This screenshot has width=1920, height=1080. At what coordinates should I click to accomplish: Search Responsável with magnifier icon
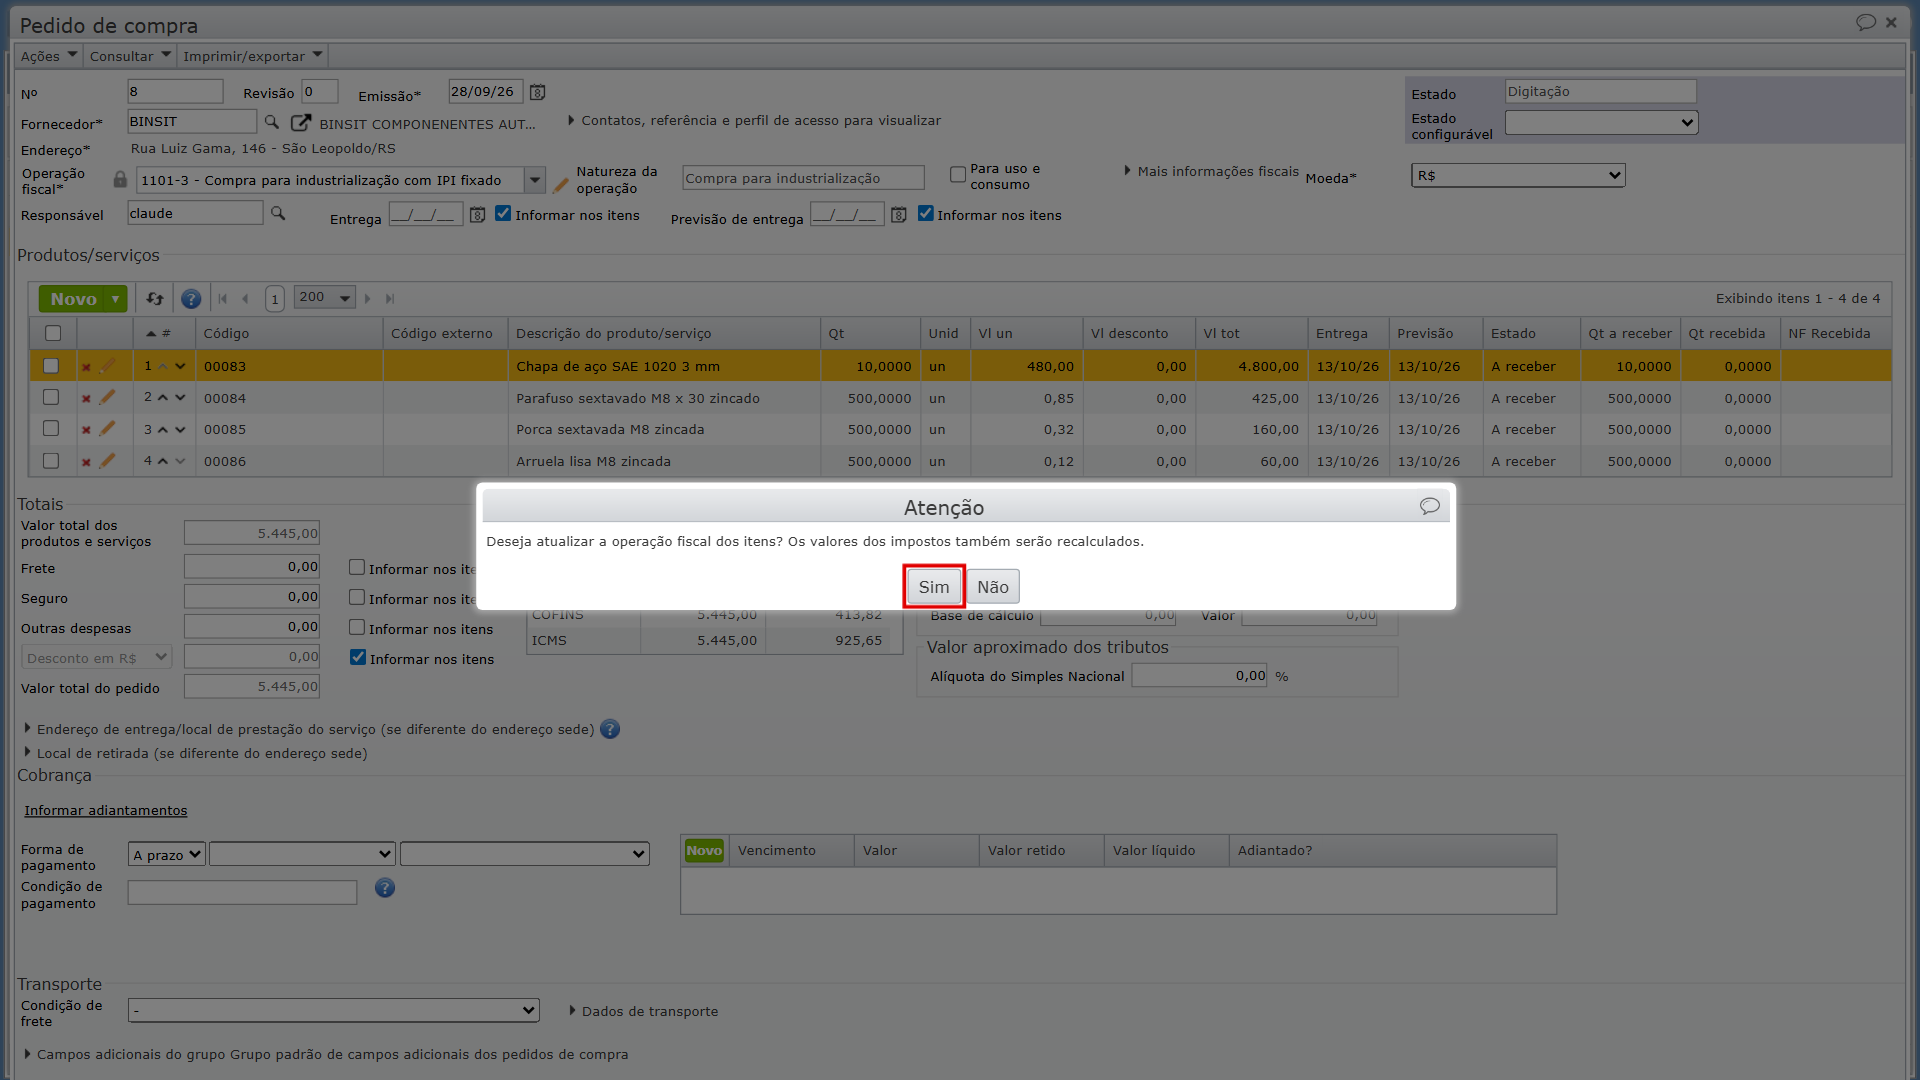pos(278,213)
